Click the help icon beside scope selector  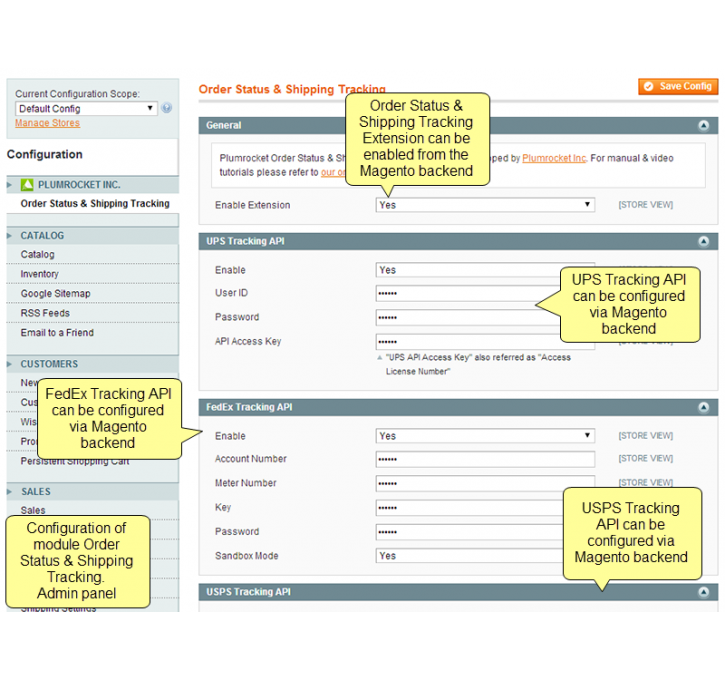pos(166,108)
